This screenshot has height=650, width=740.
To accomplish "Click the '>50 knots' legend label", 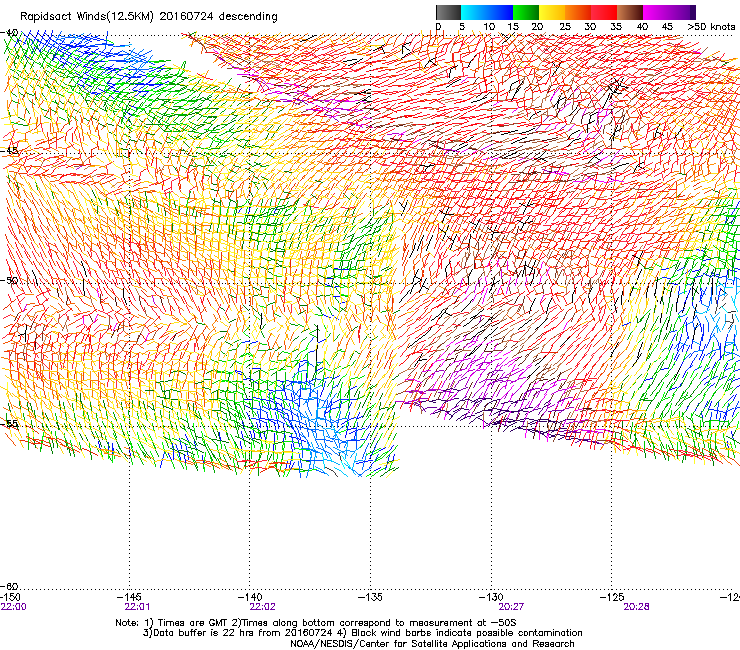I will click(x=711, y=26).
